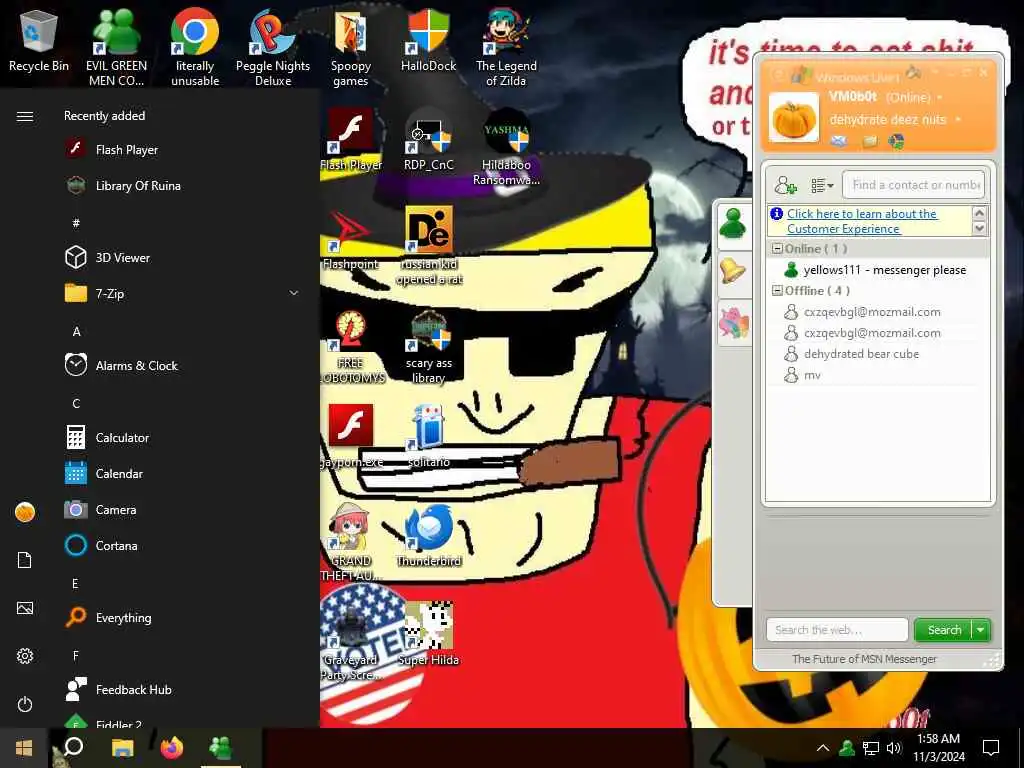Viewport: 1024px width, 768px height.
Task: Open the Spoopy games folder
Action: point(351,47)
